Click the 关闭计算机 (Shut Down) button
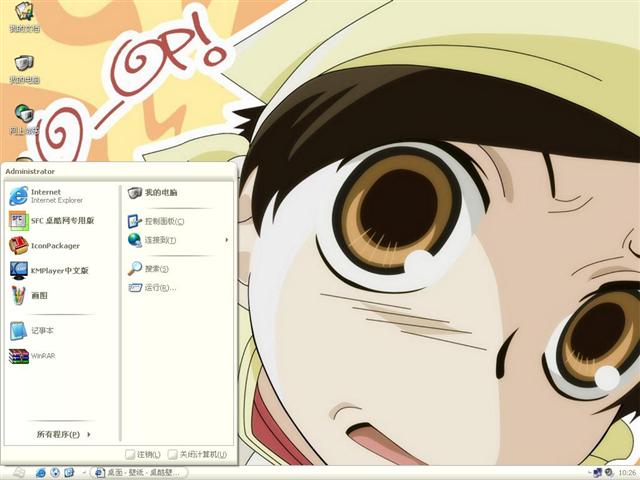This screenshot has width=640, height=480. coord(198,454)
